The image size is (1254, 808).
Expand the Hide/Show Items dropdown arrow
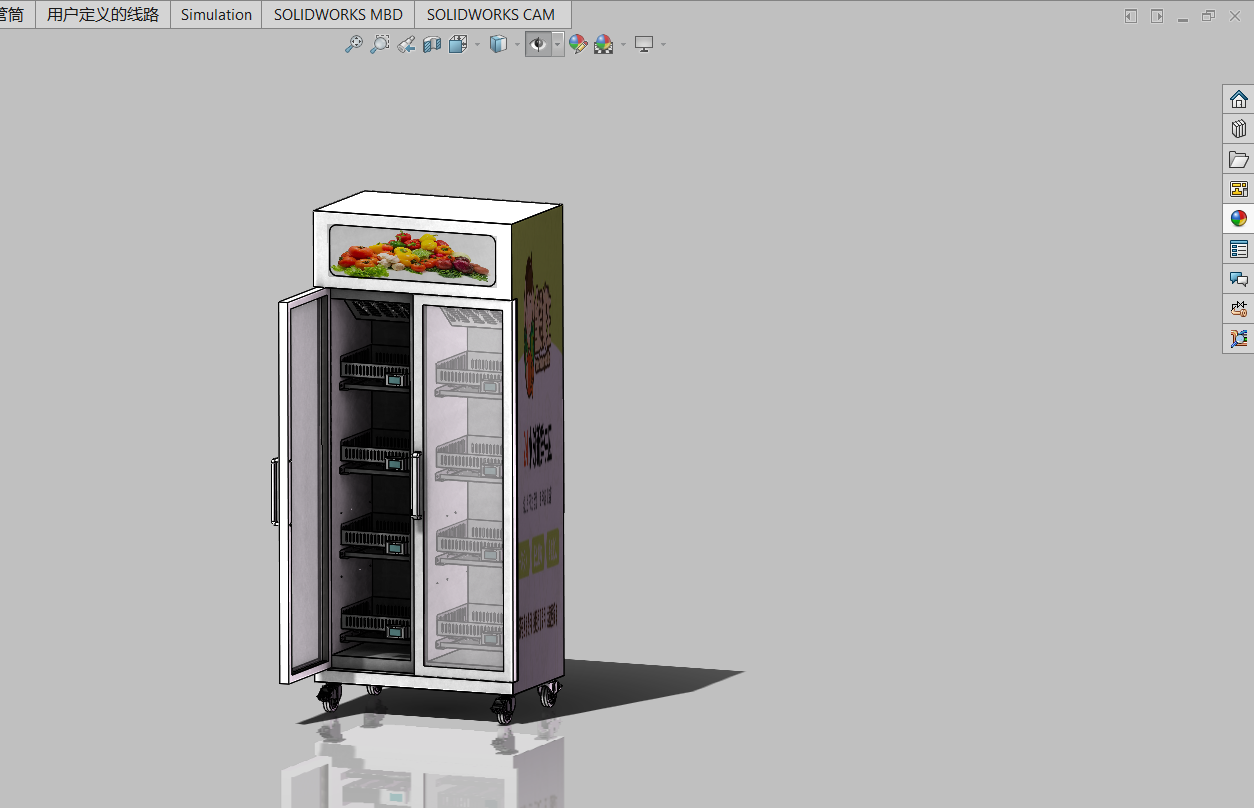click(x=557, y=44)
